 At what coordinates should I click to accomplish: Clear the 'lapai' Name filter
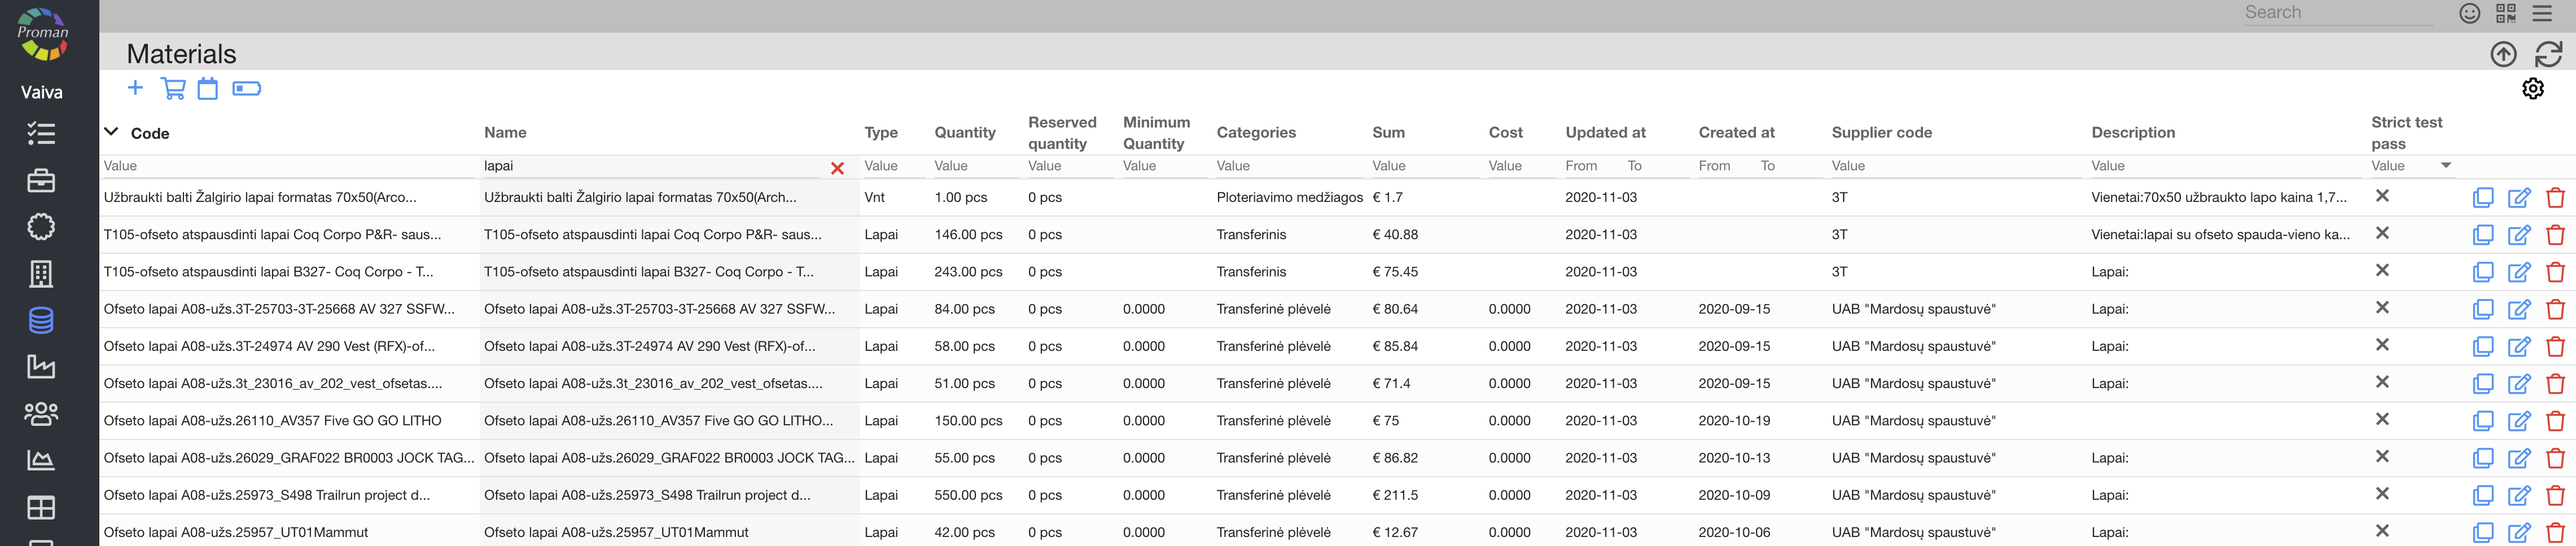coord(837,168)
